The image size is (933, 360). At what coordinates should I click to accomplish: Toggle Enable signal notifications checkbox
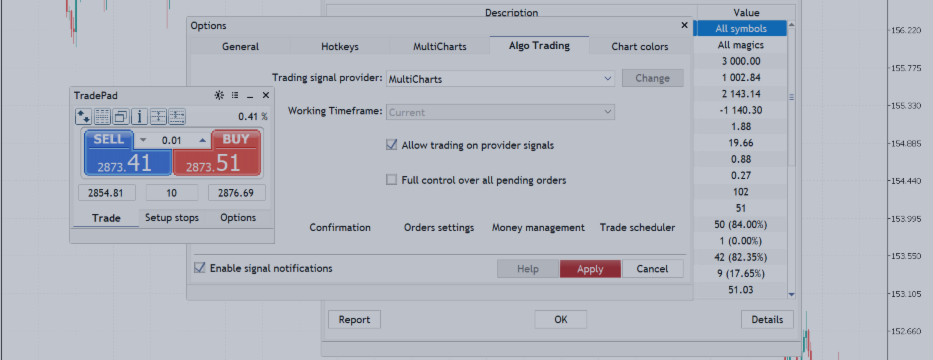(x=200, y=268)
